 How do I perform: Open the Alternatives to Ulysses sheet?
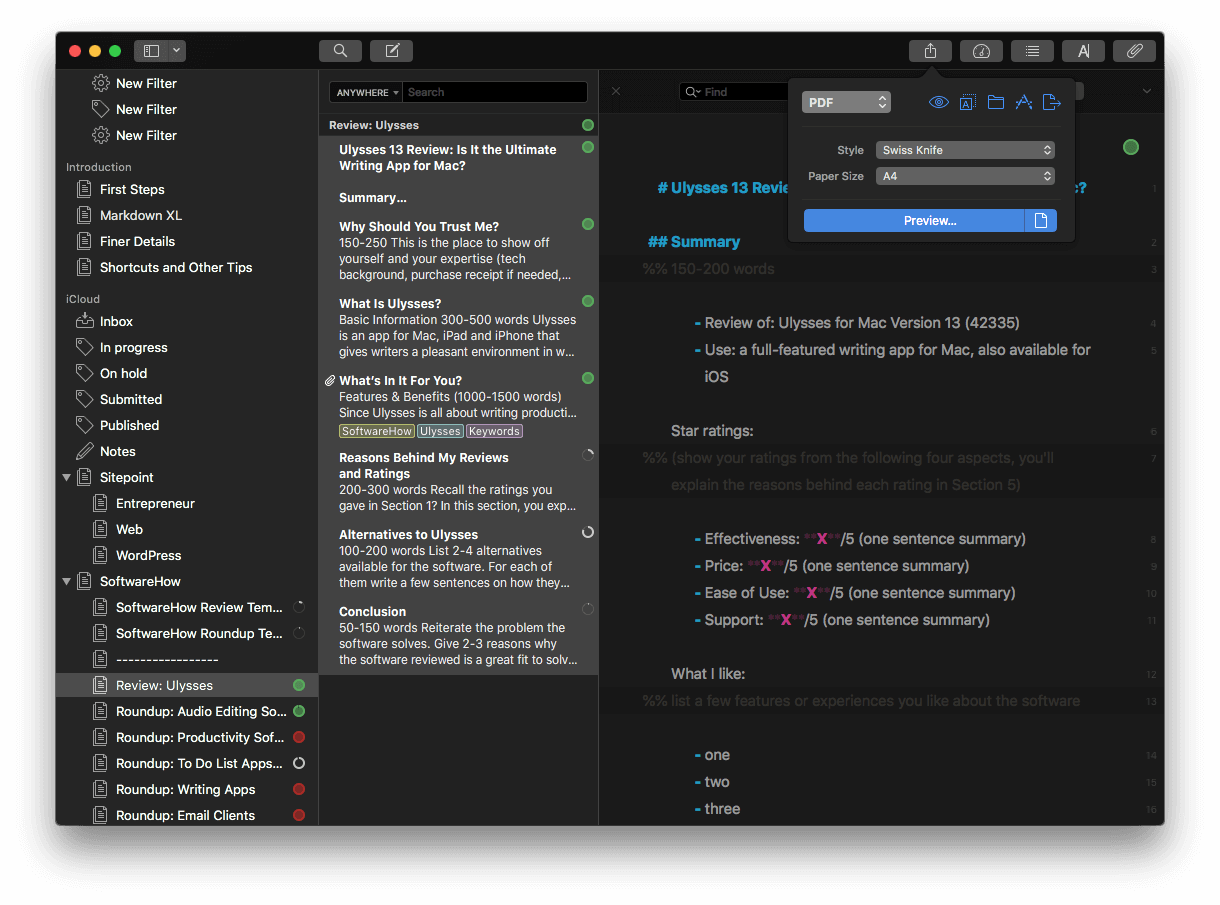[458, 558]
